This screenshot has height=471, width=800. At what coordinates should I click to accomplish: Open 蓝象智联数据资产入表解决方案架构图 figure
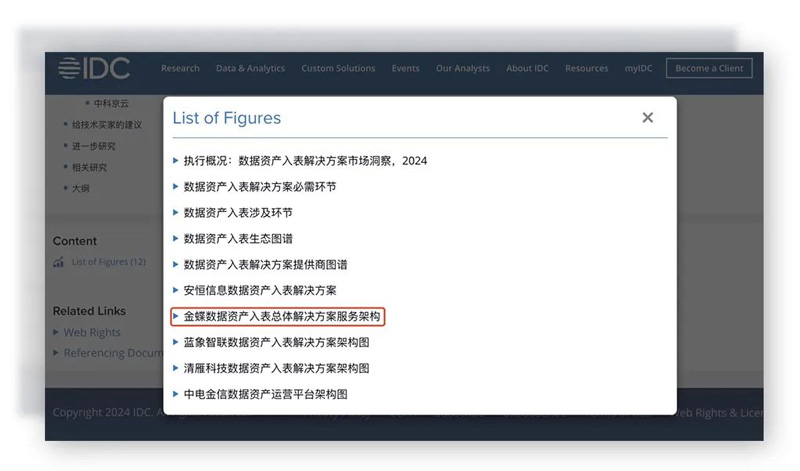coord(276,342)
